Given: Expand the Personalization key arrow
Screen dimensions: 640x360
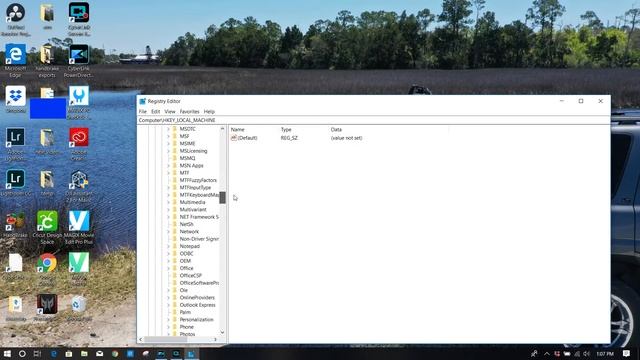Looking at the screenshot, I should click(168, 320).
